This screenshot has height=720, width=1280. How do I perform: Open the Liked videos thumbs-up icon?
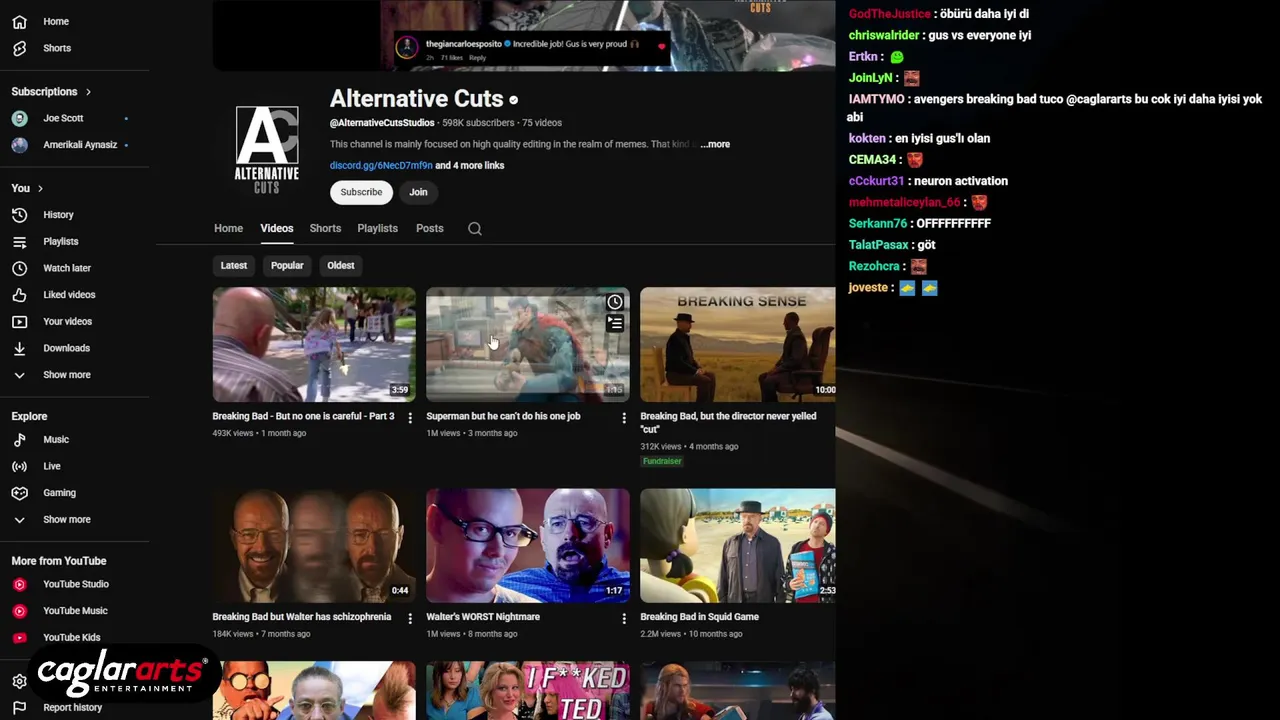coord(19,295)
